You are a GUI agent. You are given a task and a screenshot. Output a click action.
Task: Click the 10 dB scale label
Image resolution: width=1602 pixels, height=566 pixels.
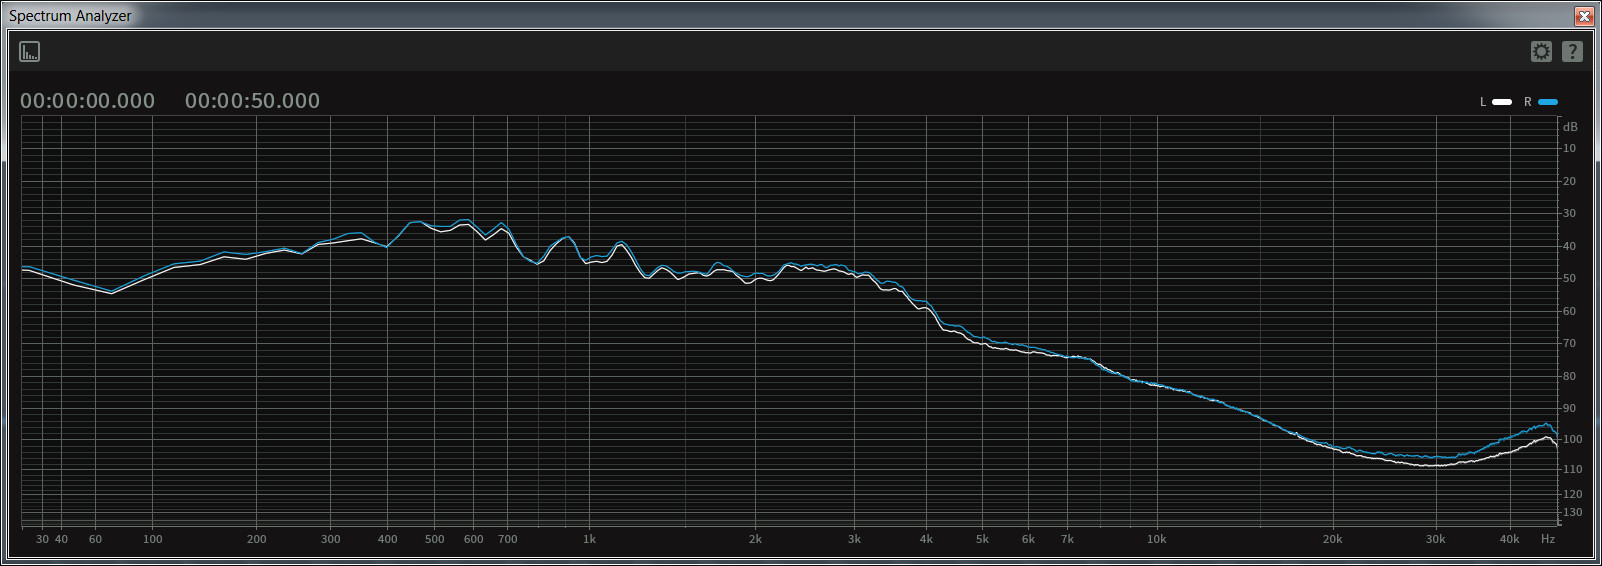[x=1570, y=148]
